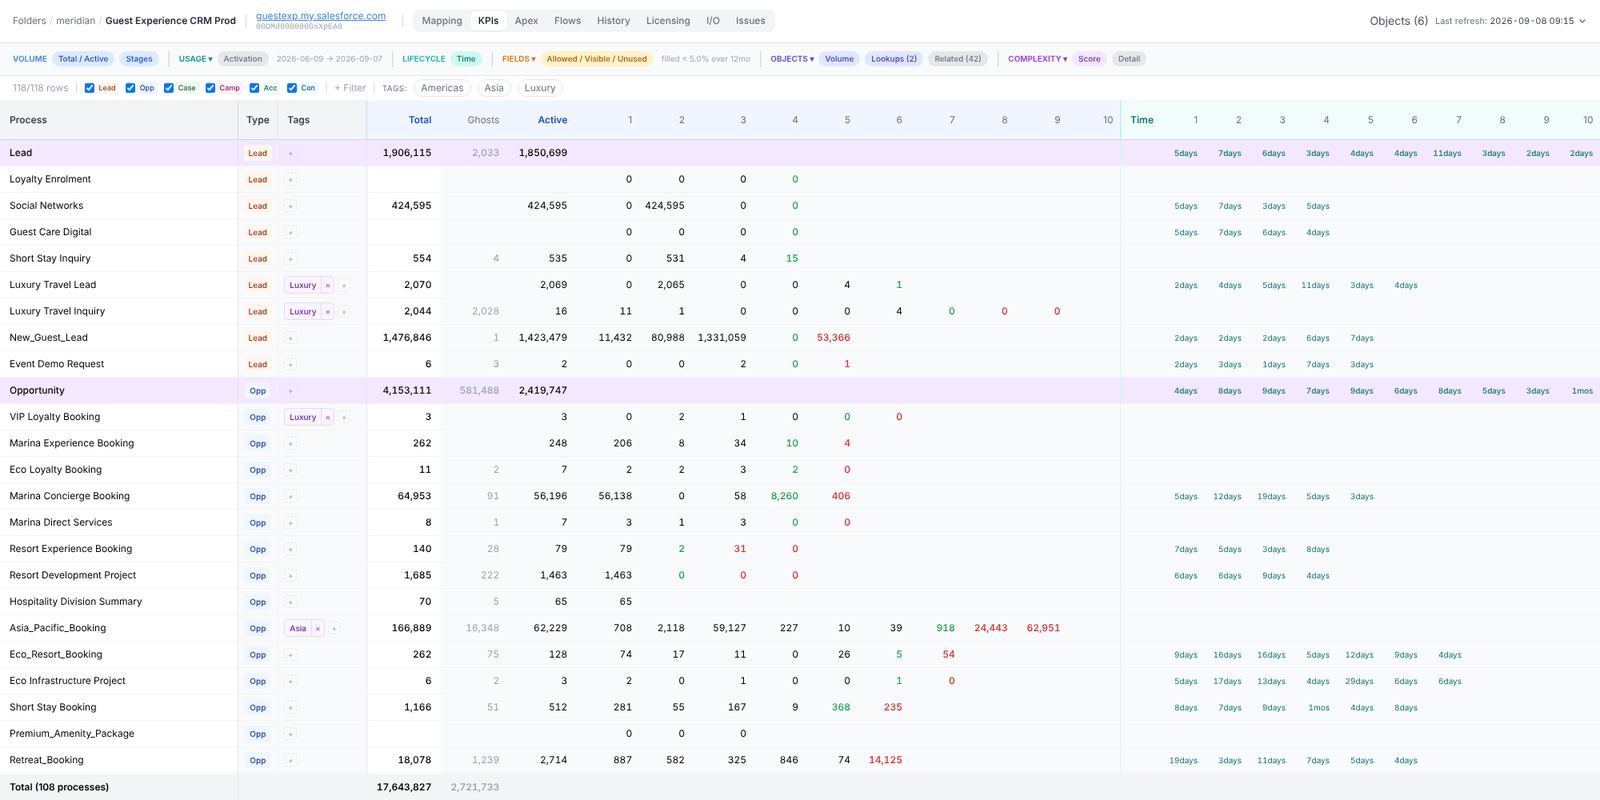Add a tag to Eco_Resort_Booking row

pyautogui.click(x=291, y=655)
